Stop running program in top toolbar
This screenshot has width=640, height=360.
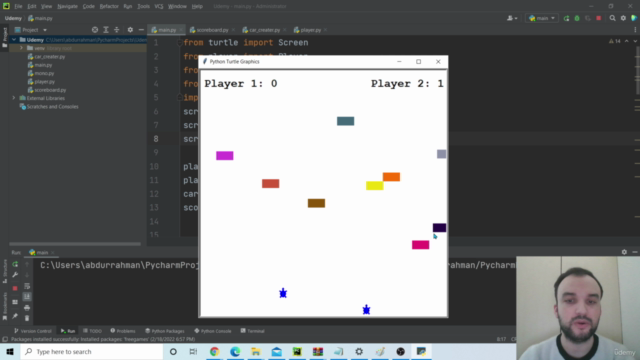[x=599, y=18]
